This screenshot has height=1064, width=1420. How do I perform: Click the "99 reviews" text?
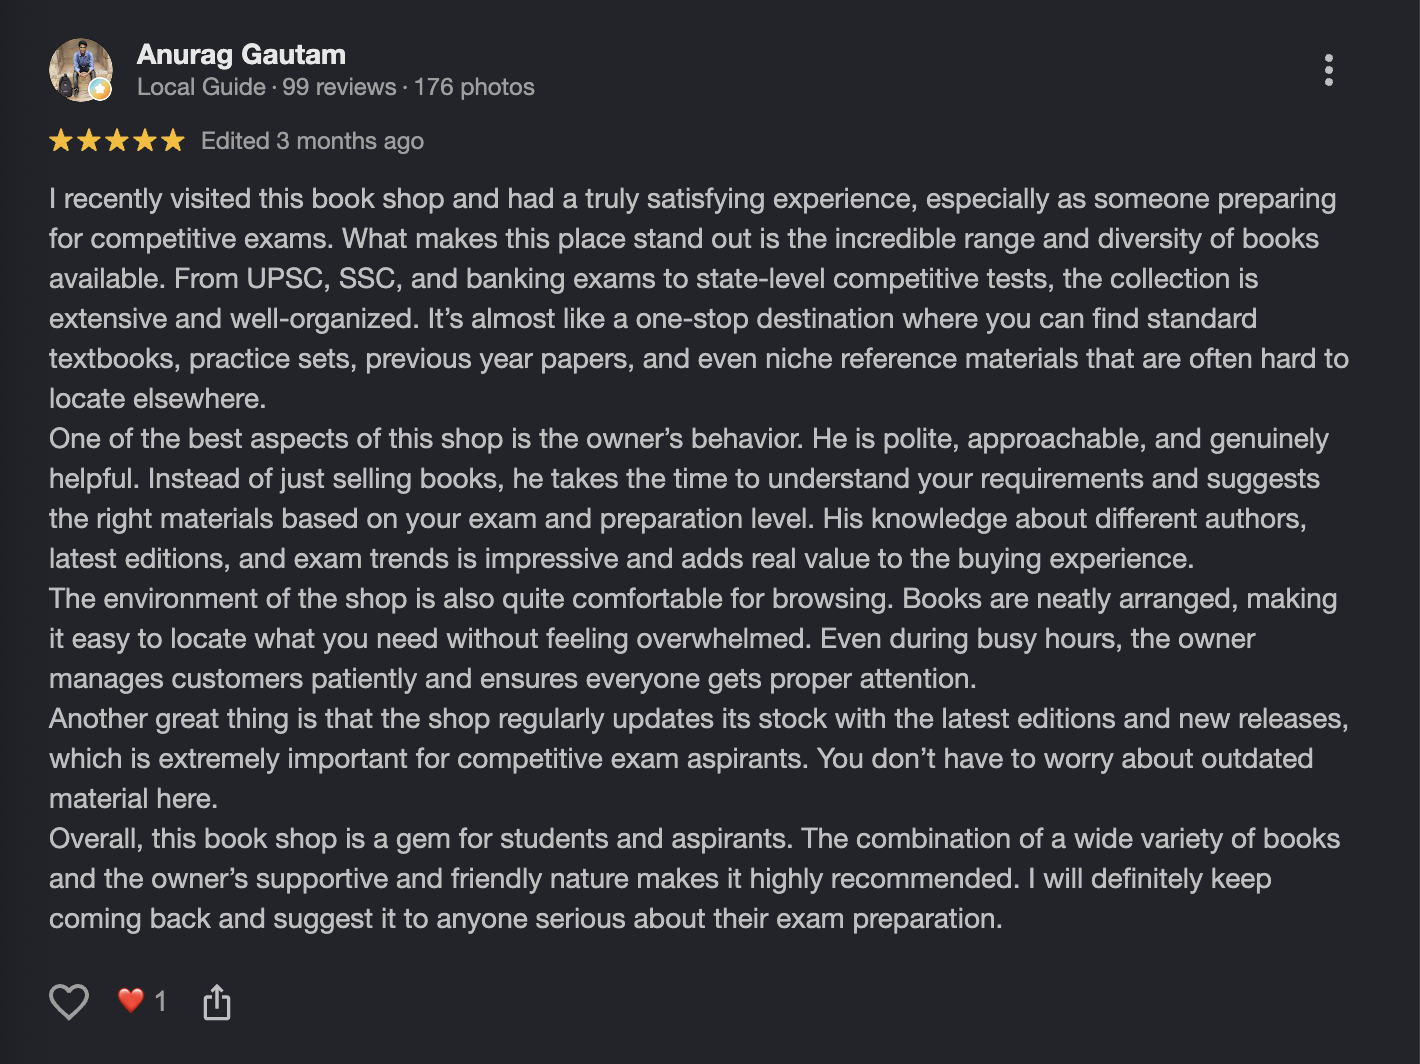pyautogui.click(x=339, y=87)
